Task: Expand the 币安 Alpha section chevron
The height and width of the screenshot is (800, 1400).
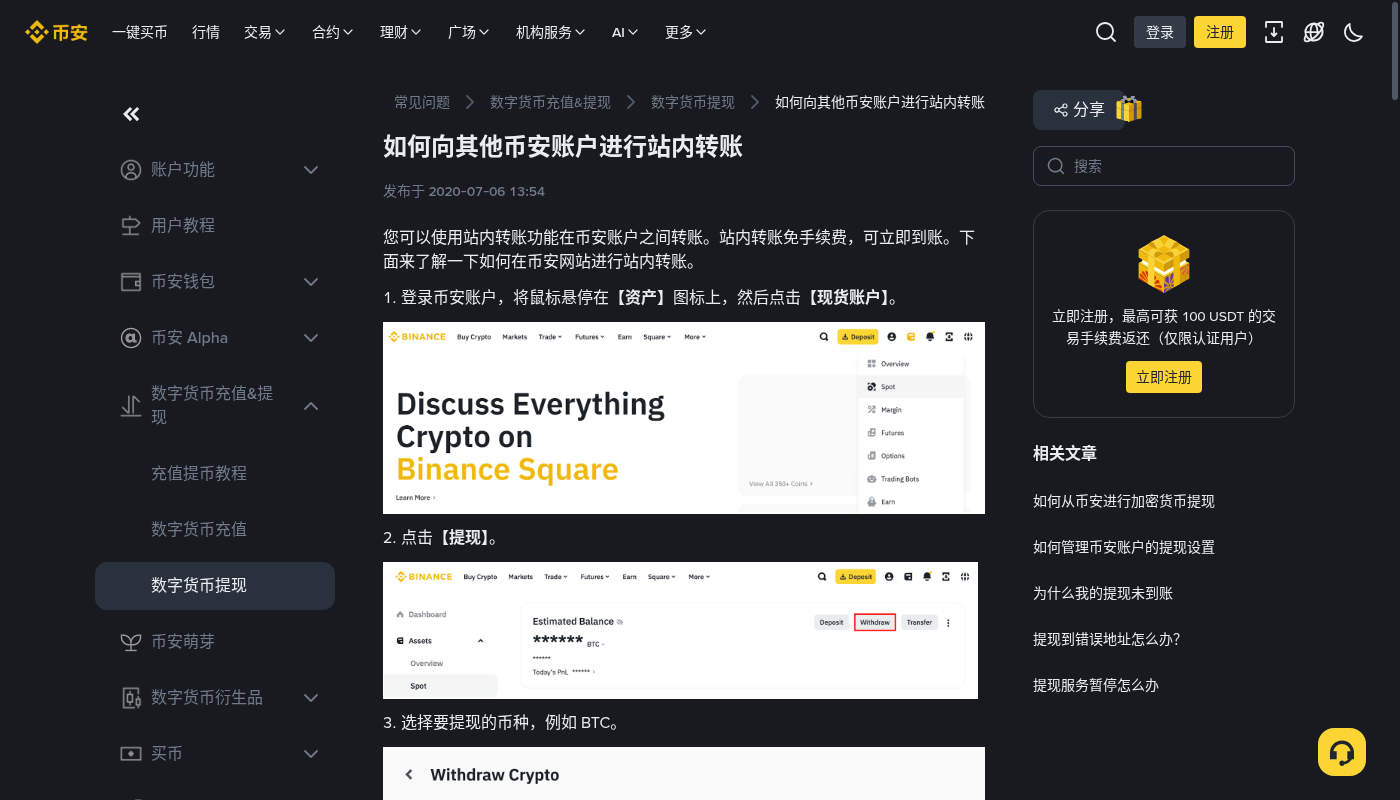Action: (x=311, y=338)
